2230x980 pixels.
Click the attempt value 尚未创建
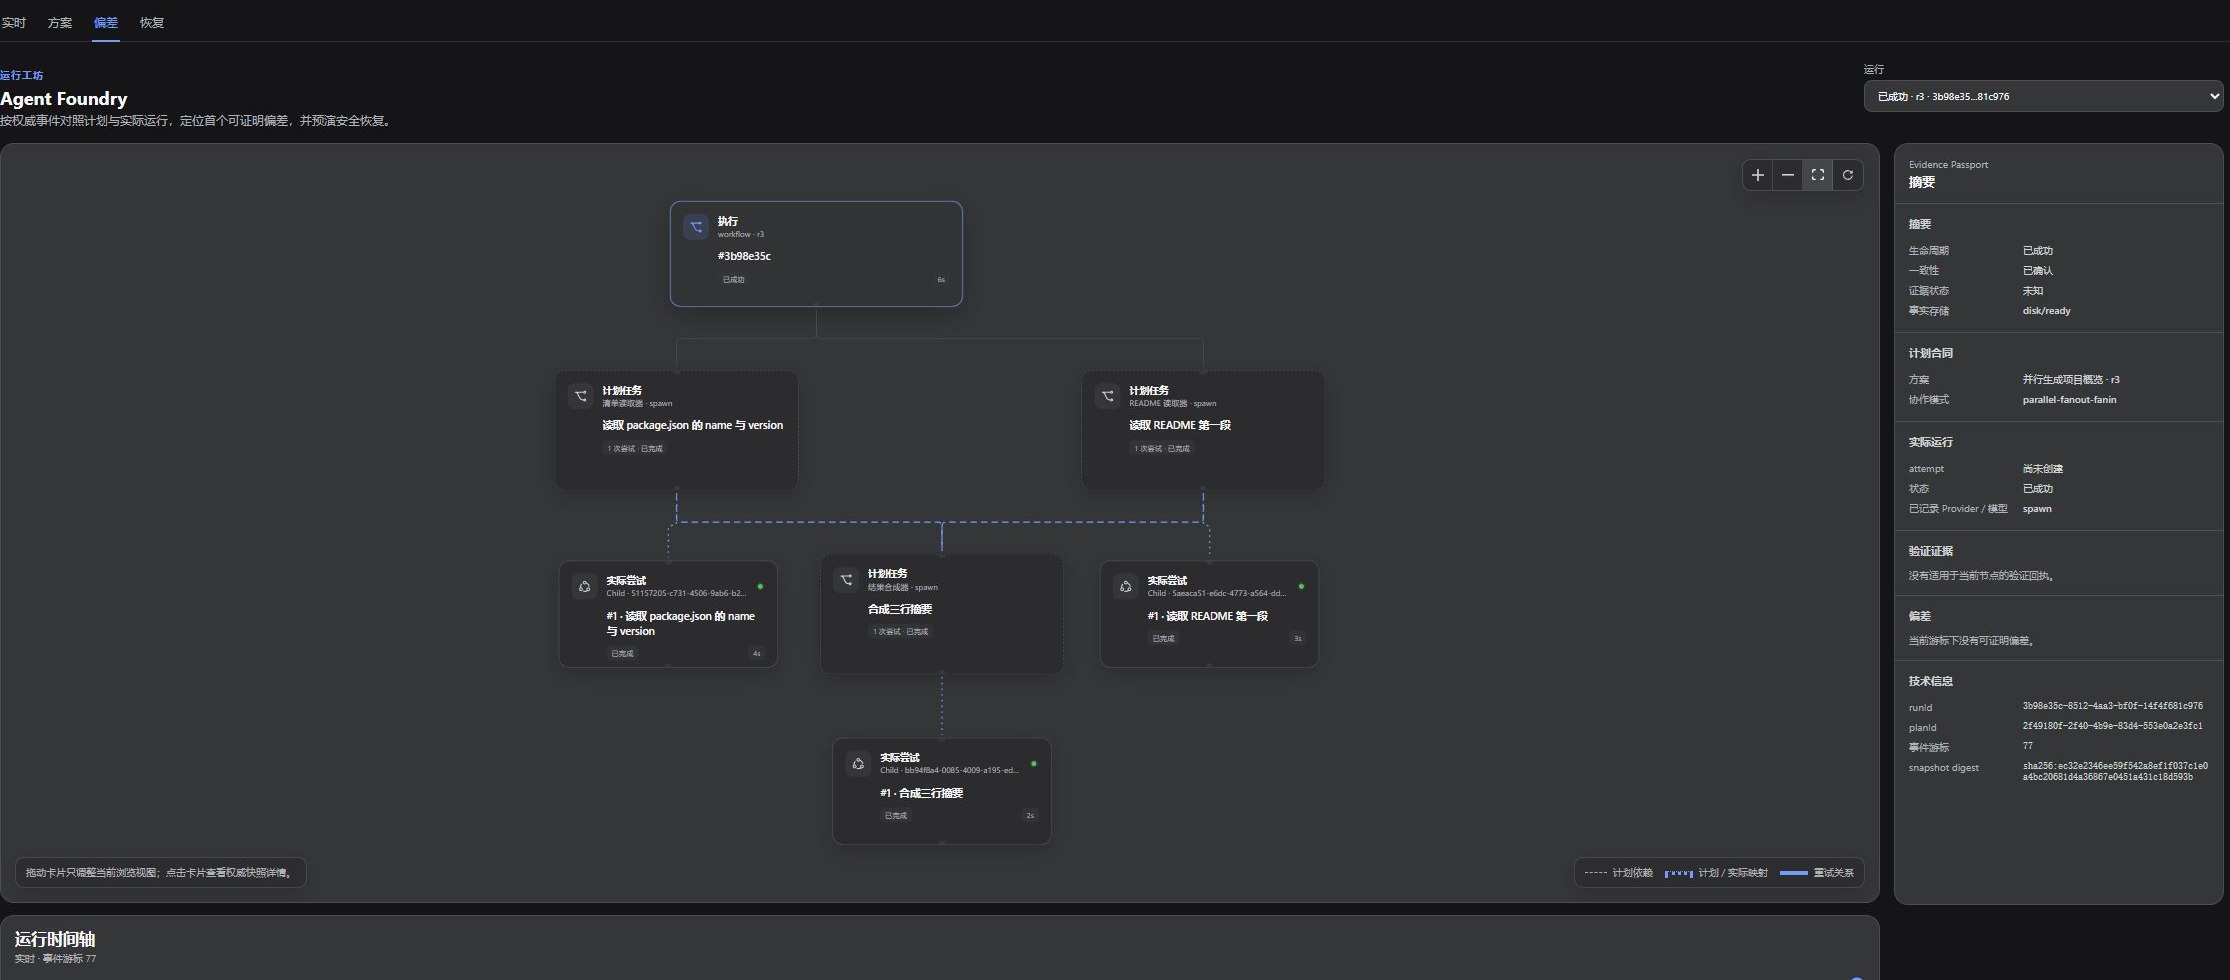(2042, 469)
